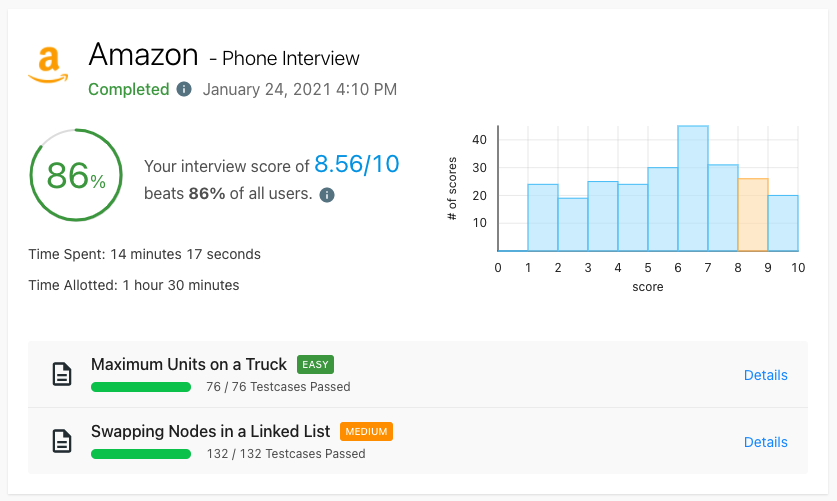The height and width of the screenshot is (501, 837).
Task: Click the '# of scores' y-axis label
Action: [452, 188]
